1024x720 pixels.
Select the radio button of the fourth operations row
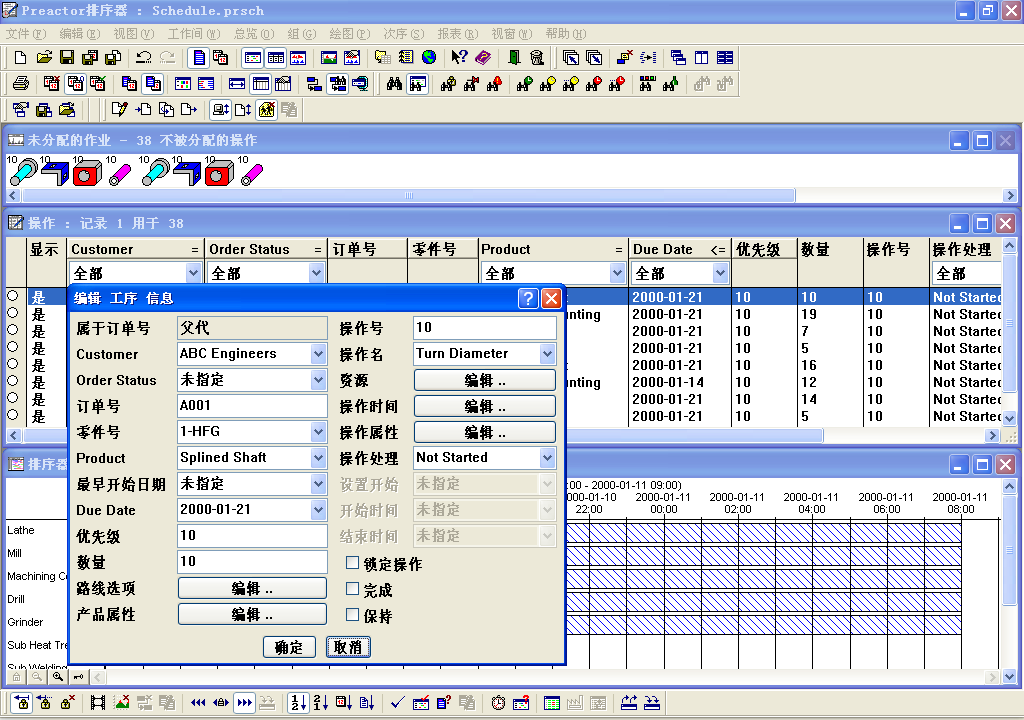[12, 346]
